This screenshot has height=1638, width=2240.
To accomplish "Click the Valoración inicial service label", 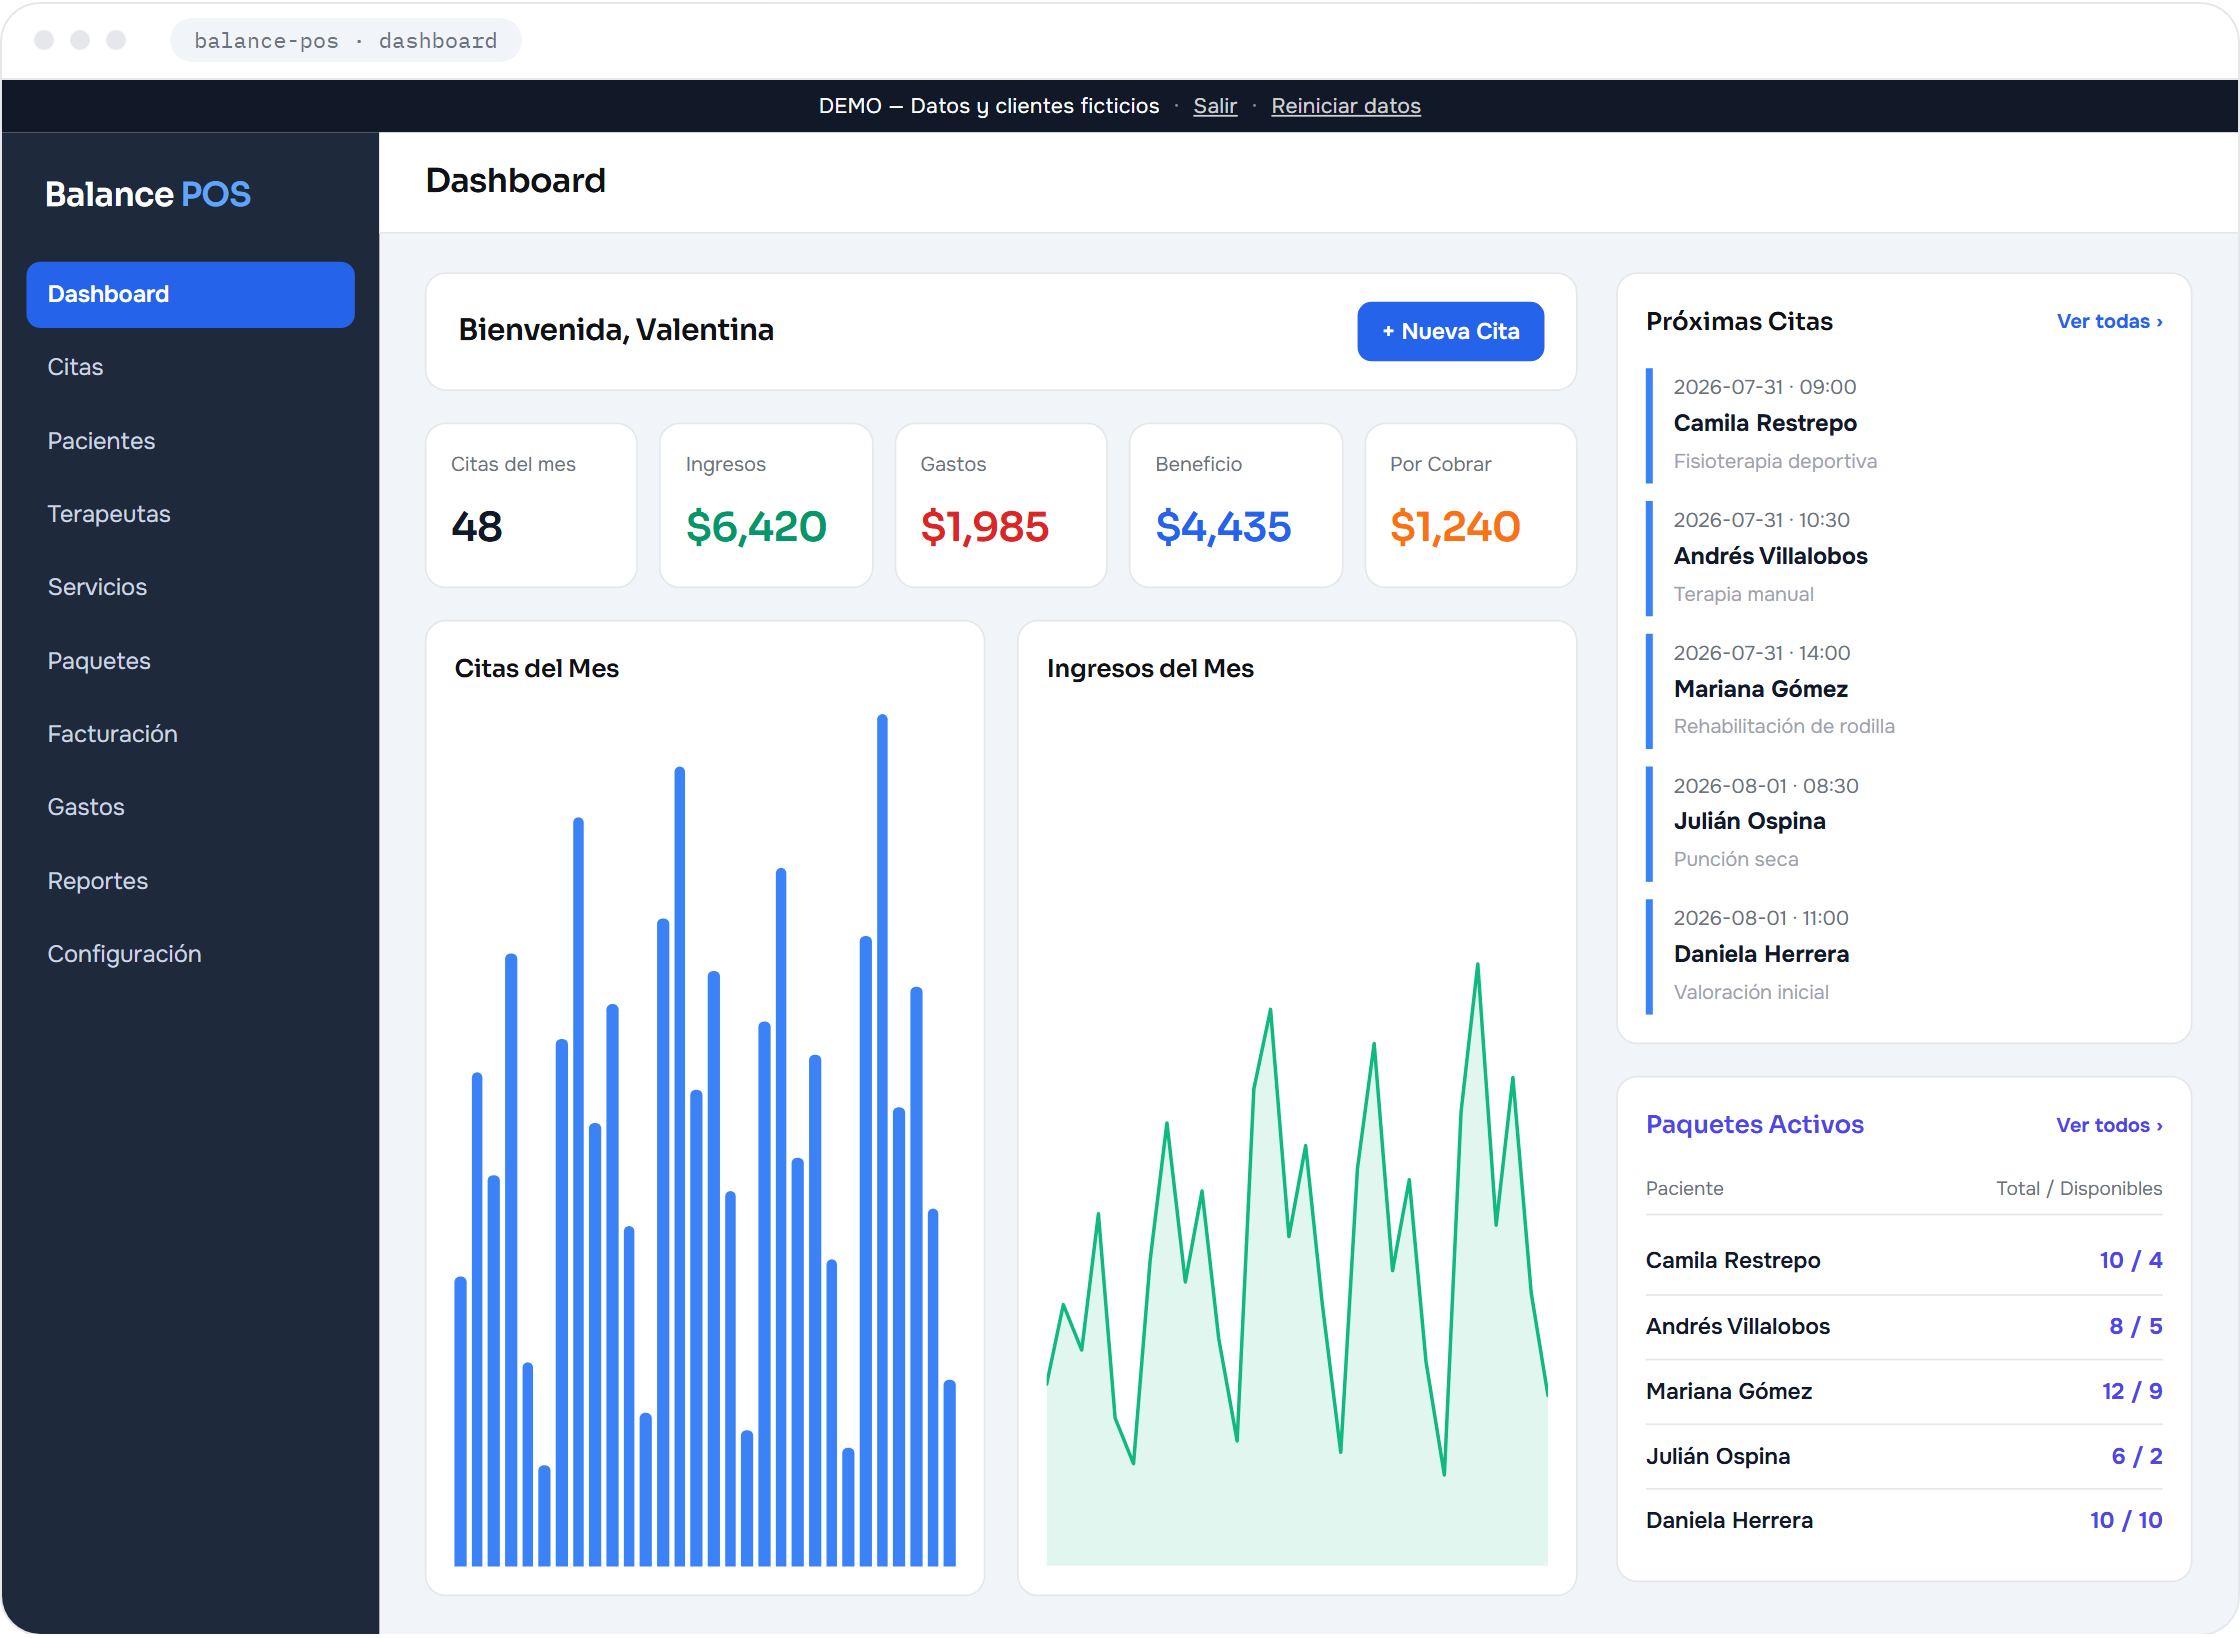I will click(1750, 992).
